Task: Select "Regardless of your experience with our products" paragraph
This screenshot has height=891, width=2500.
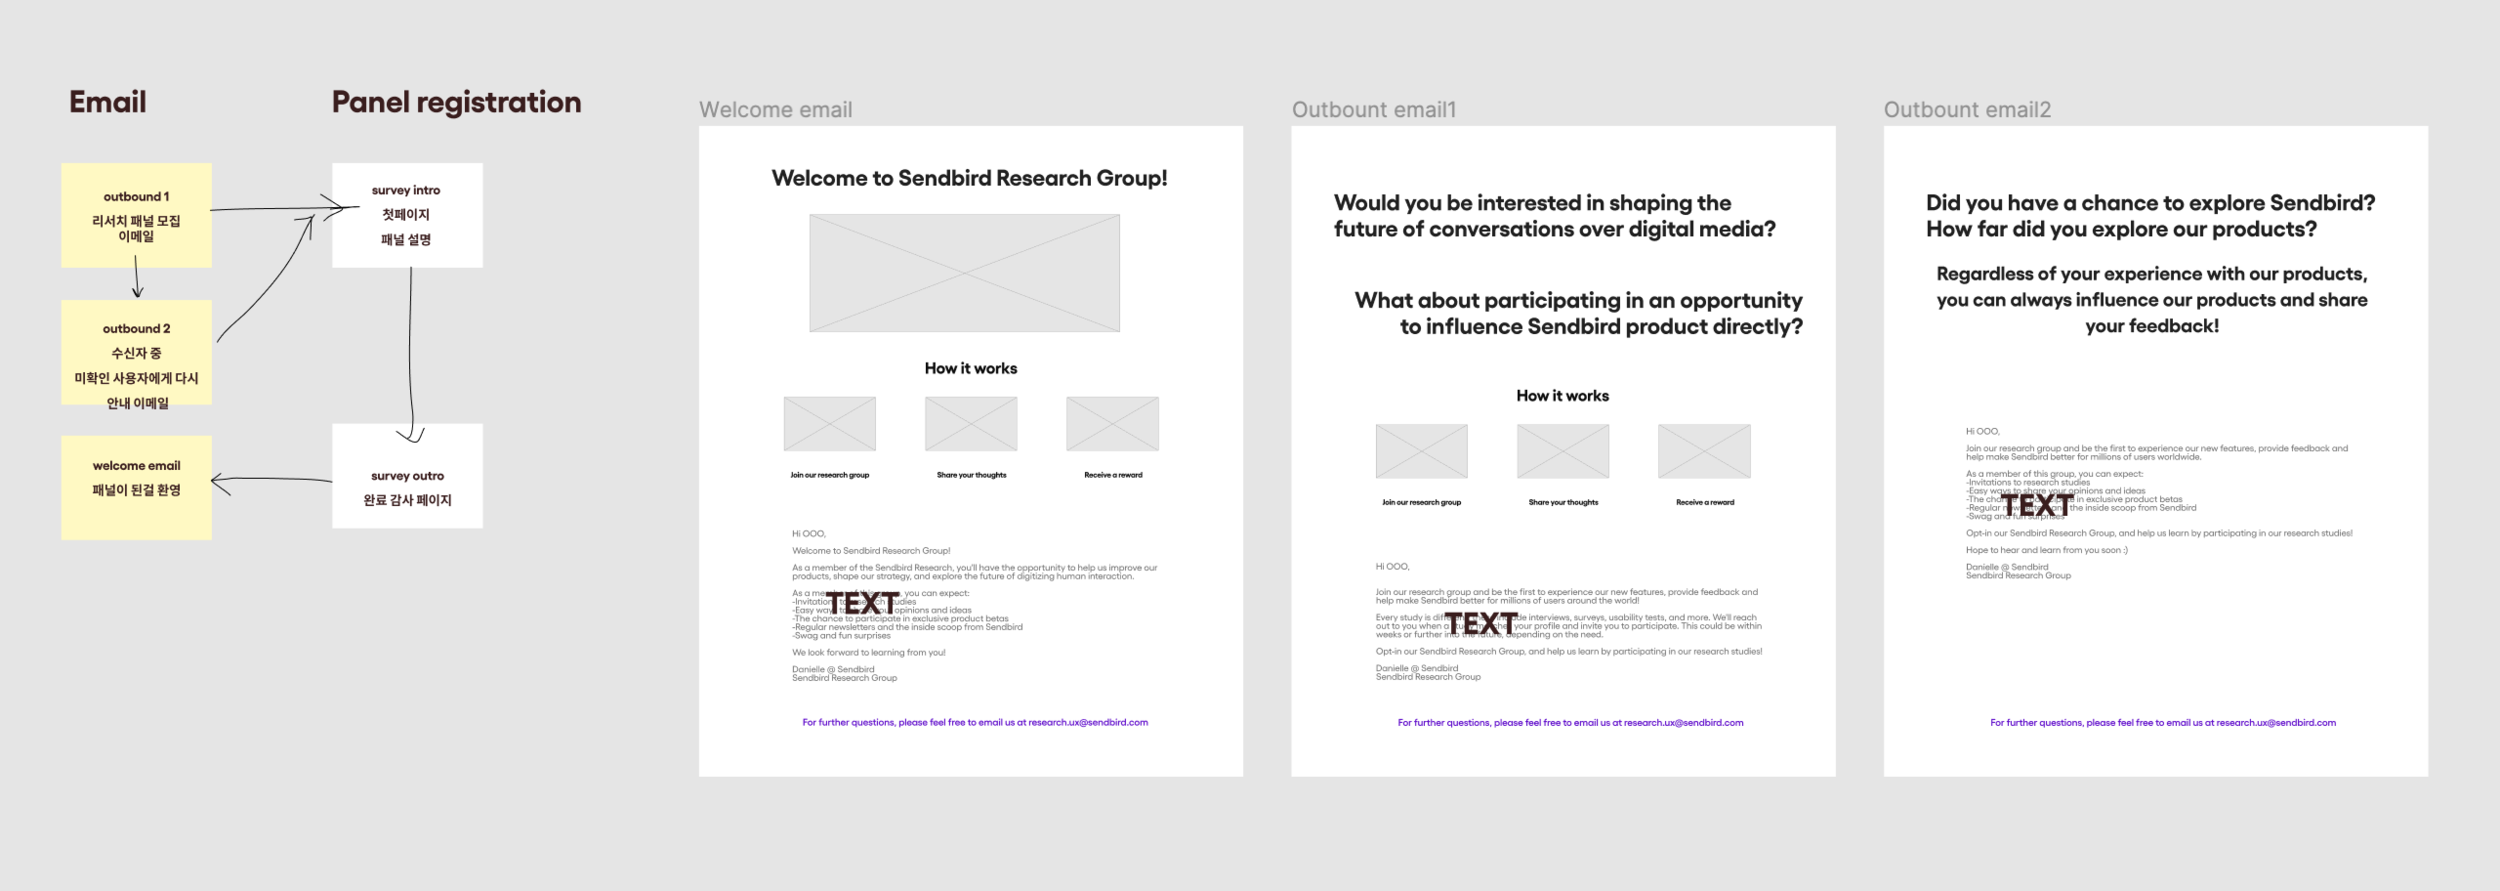Action: coord(2152,300)
